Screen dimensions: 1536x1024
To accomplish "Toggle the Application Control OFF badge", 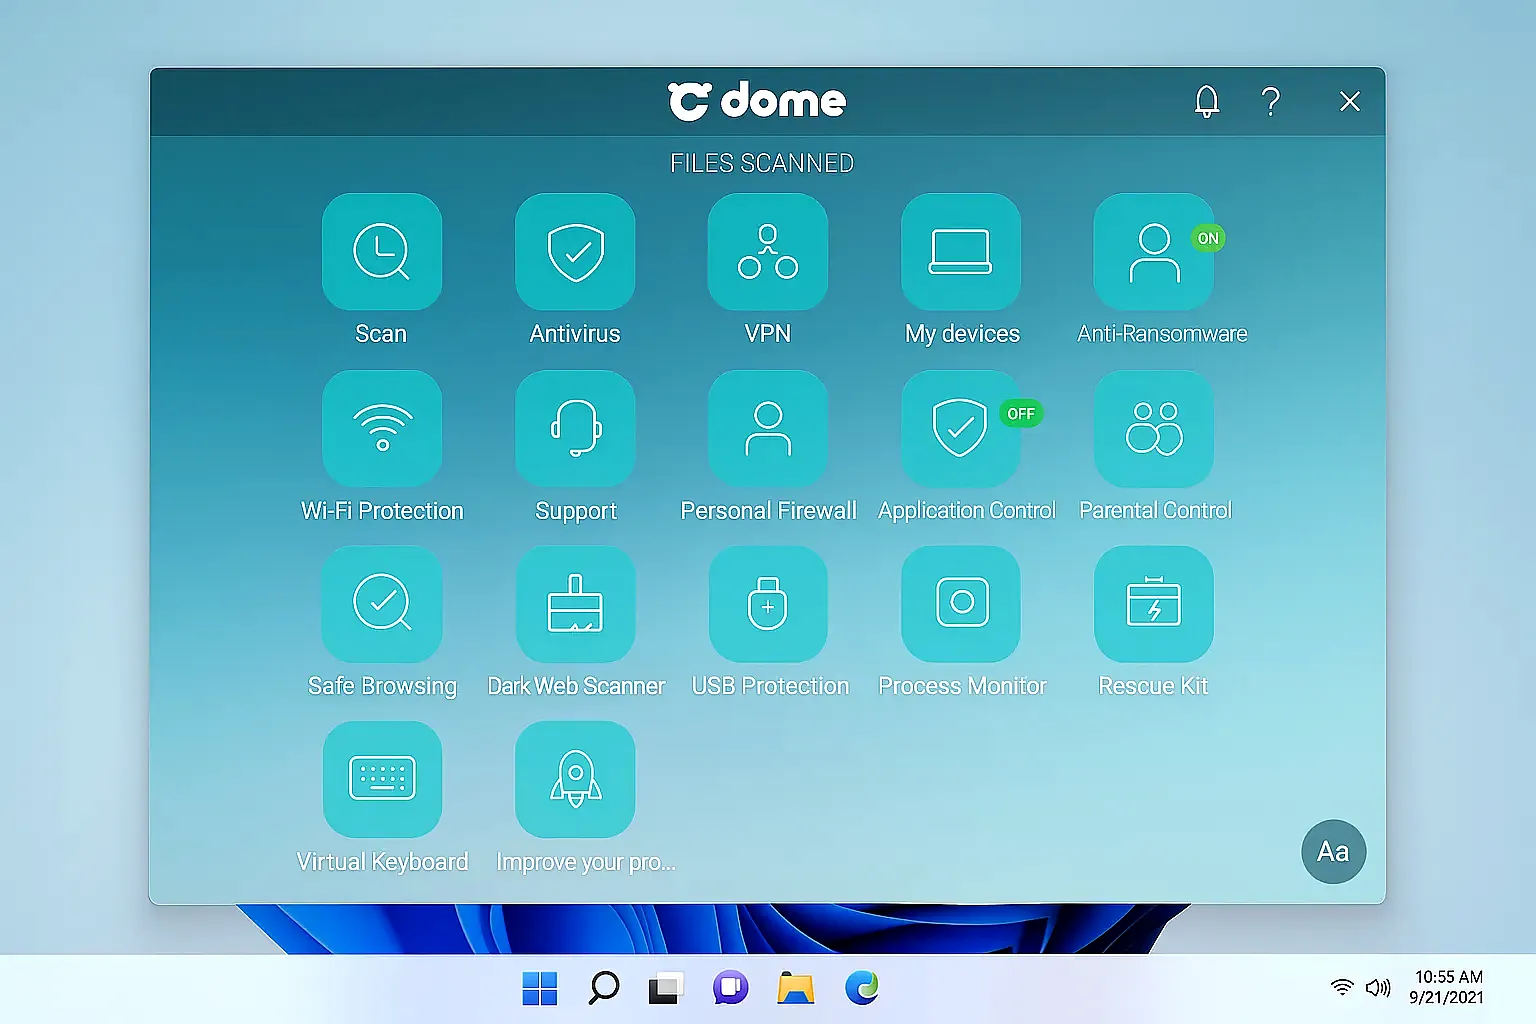I will coord(1021,414).
